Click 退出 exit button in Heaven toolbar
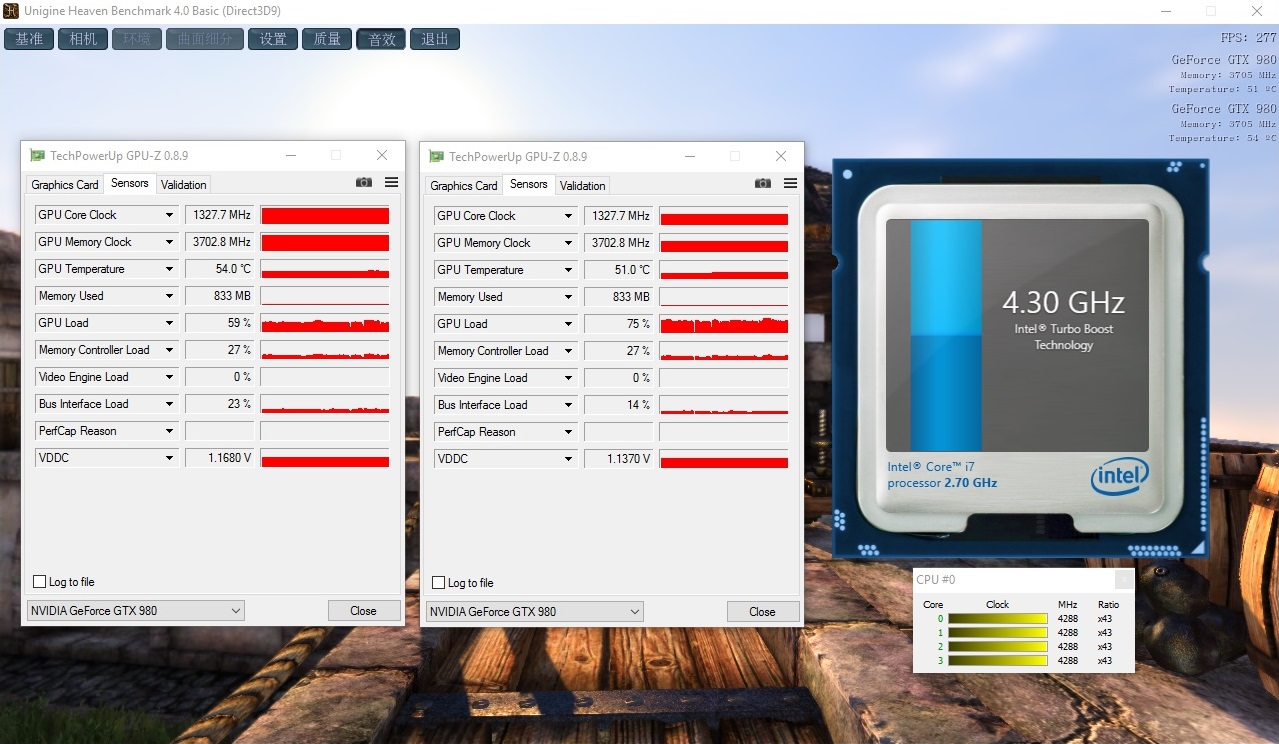 (x=435, y=39)
